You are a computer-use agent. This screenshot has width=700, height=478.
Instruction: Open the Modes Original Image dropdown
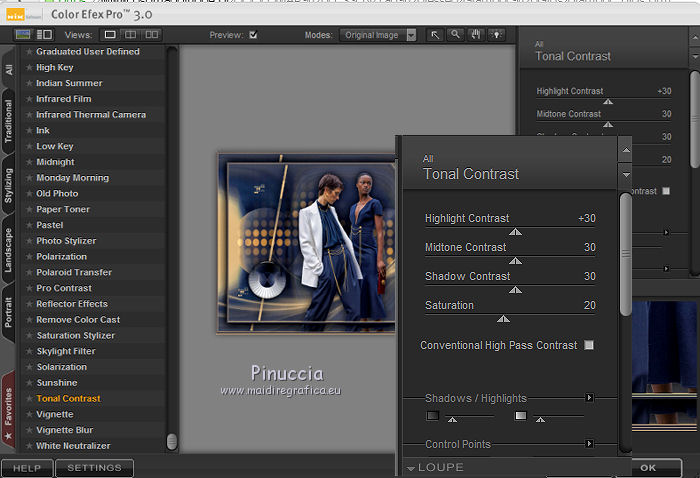coord(378,35)
